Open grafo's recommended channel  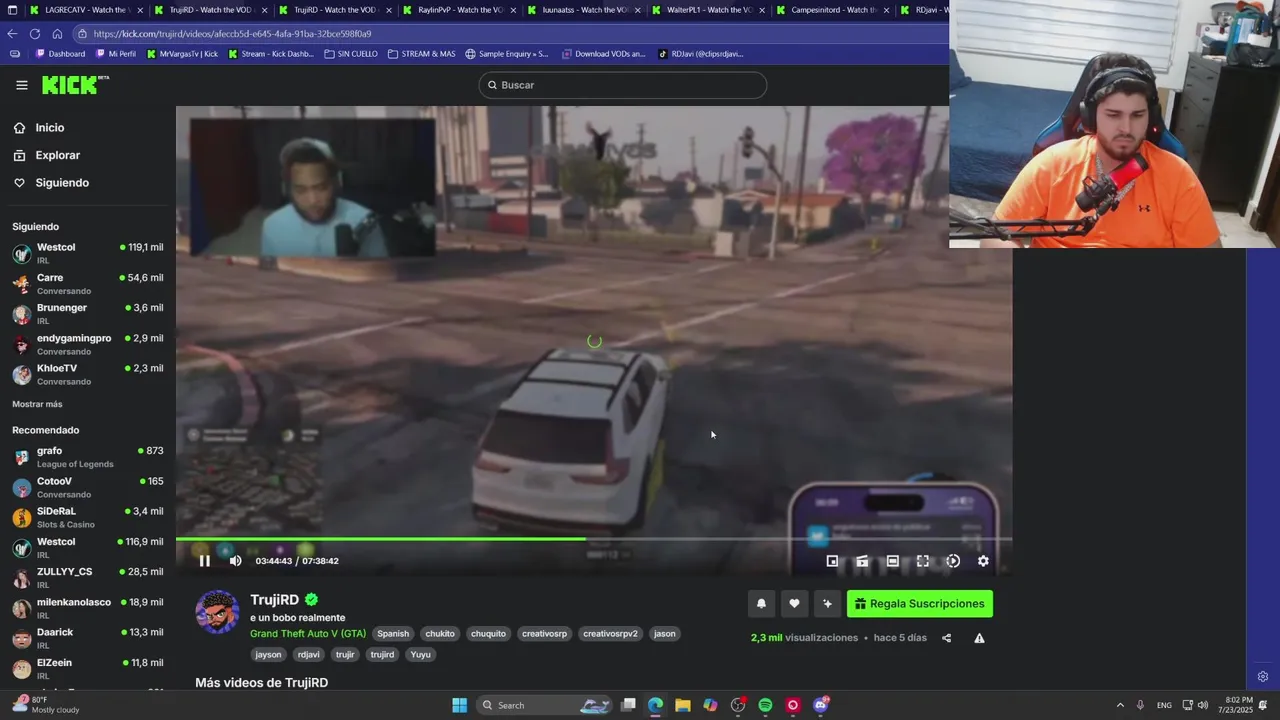(88, 457)
